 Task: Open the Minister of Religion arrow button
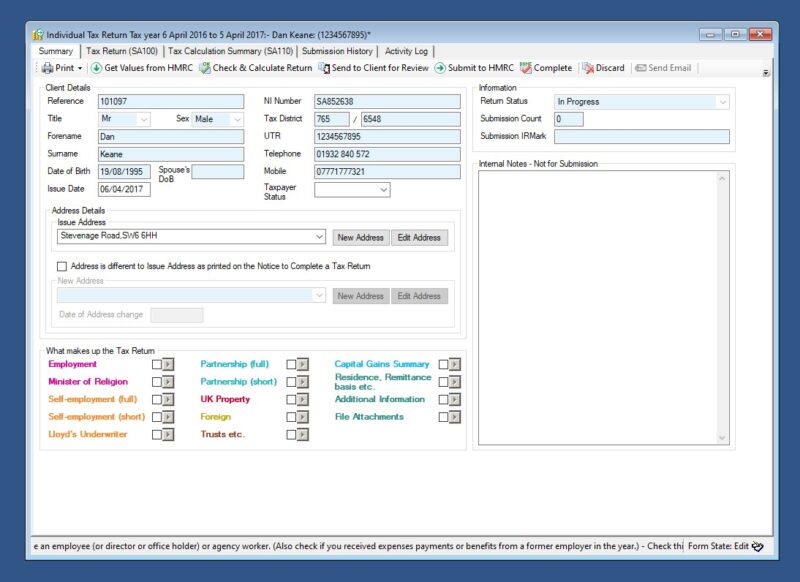[168, 382]
